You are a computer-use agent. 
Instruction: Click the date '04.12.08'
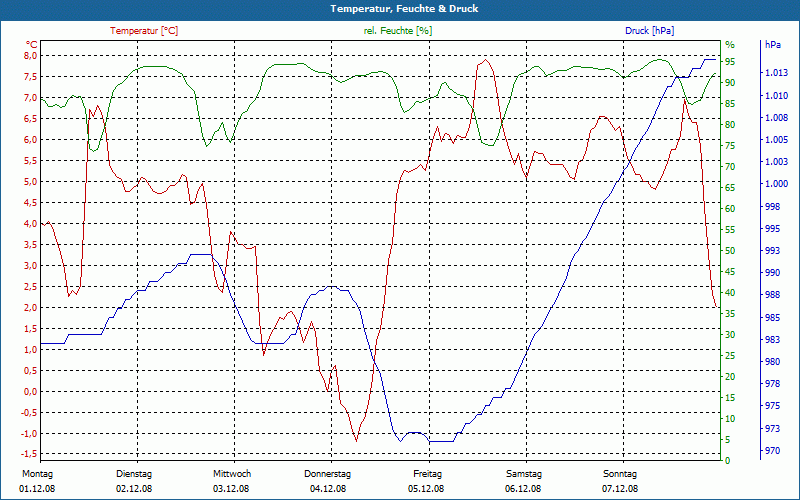pyautogui.click(x=328, y=489)
